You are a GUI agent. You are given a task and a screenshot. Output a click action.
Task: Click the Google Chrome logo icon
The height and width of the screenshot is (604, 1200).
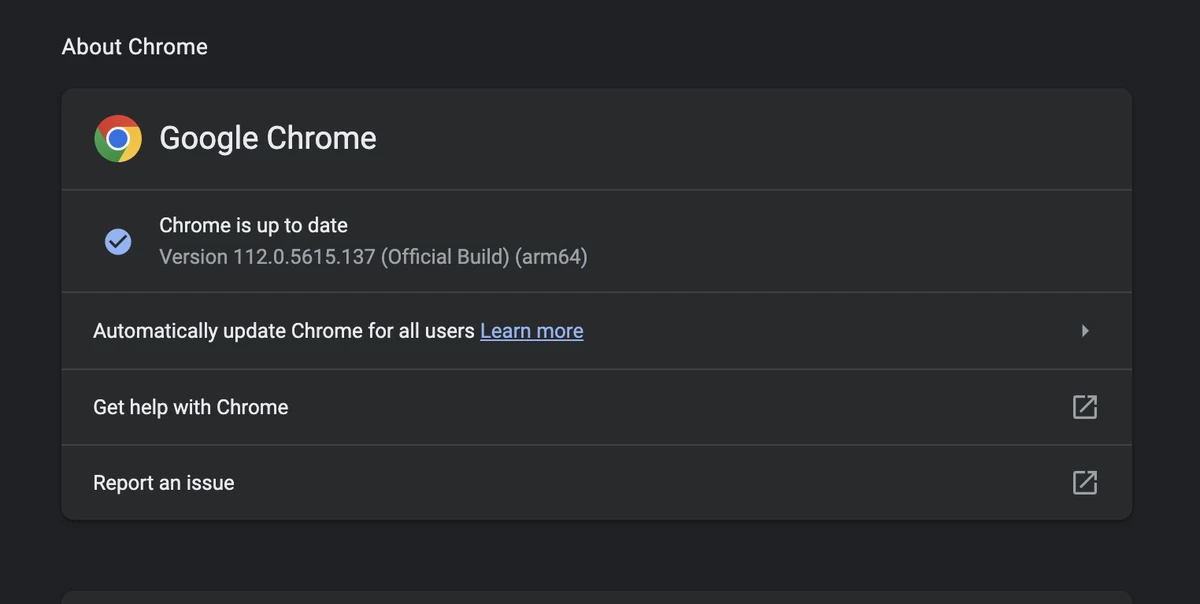118,139
